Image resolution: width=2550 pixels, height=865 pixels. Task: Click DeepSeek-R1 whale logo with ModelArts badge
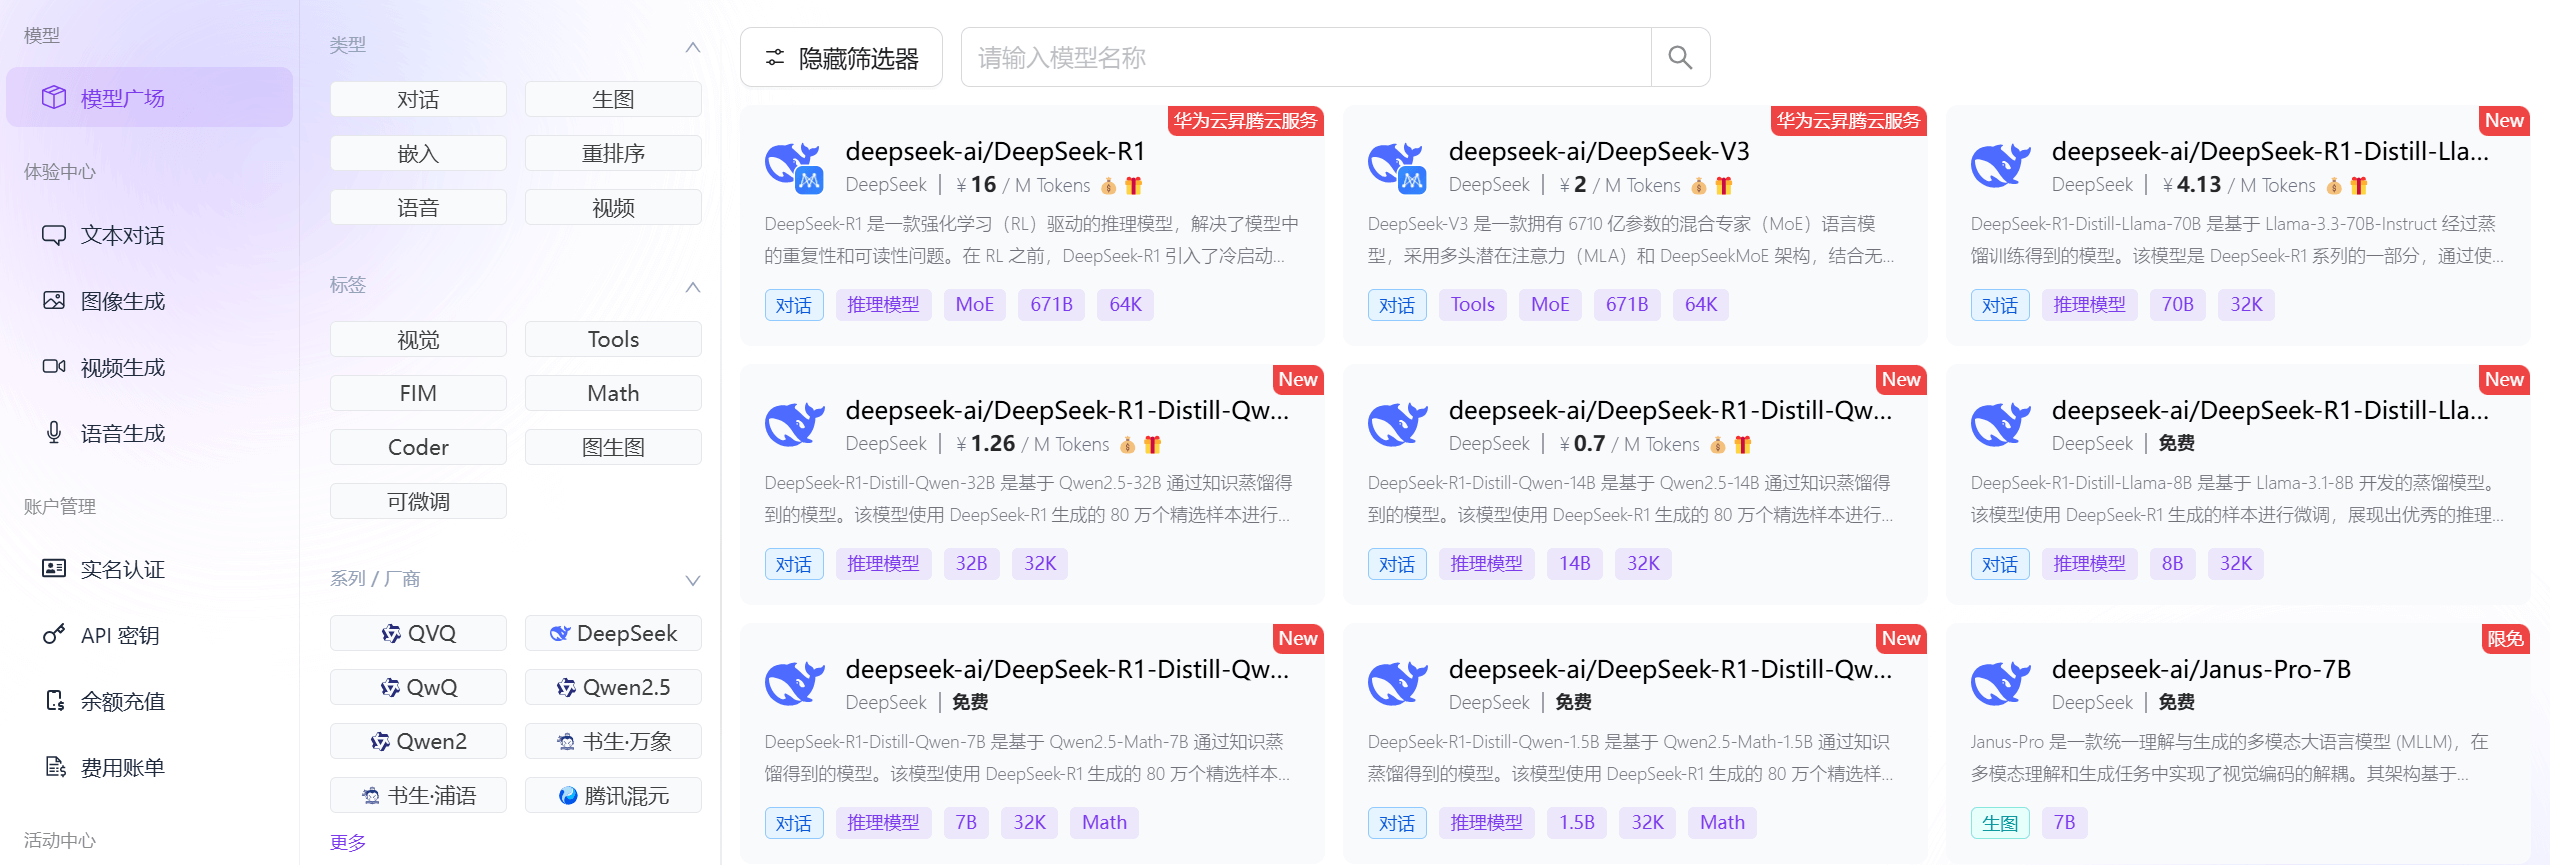795,167
